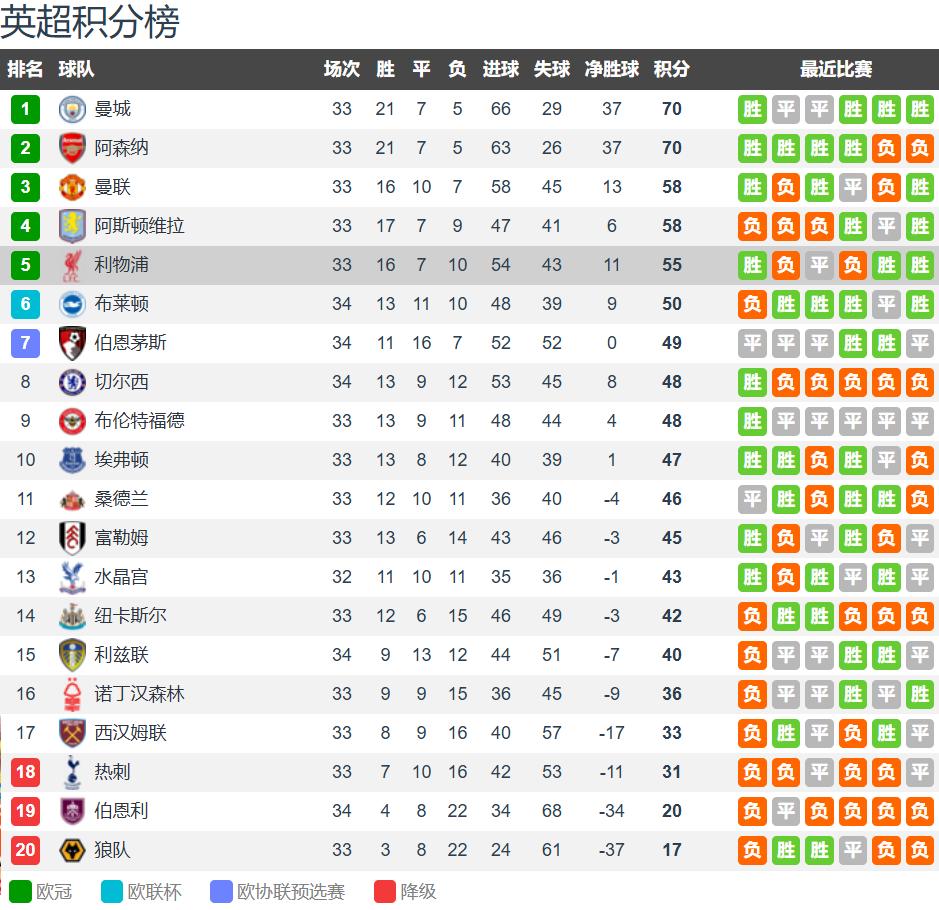This screenshot has width=939, height=910.
Task: Open the 曼联 team link
Action: [112, 187]
